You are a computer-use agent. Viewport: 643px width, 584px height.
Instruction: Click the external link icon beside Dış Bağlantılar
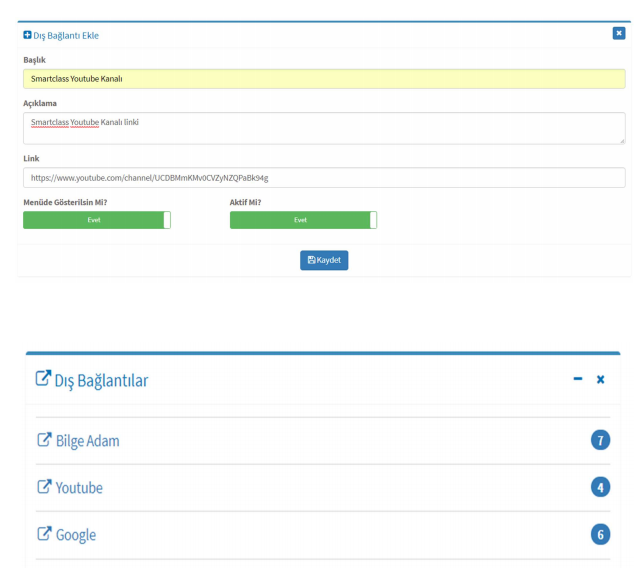(x=43, y=378)
